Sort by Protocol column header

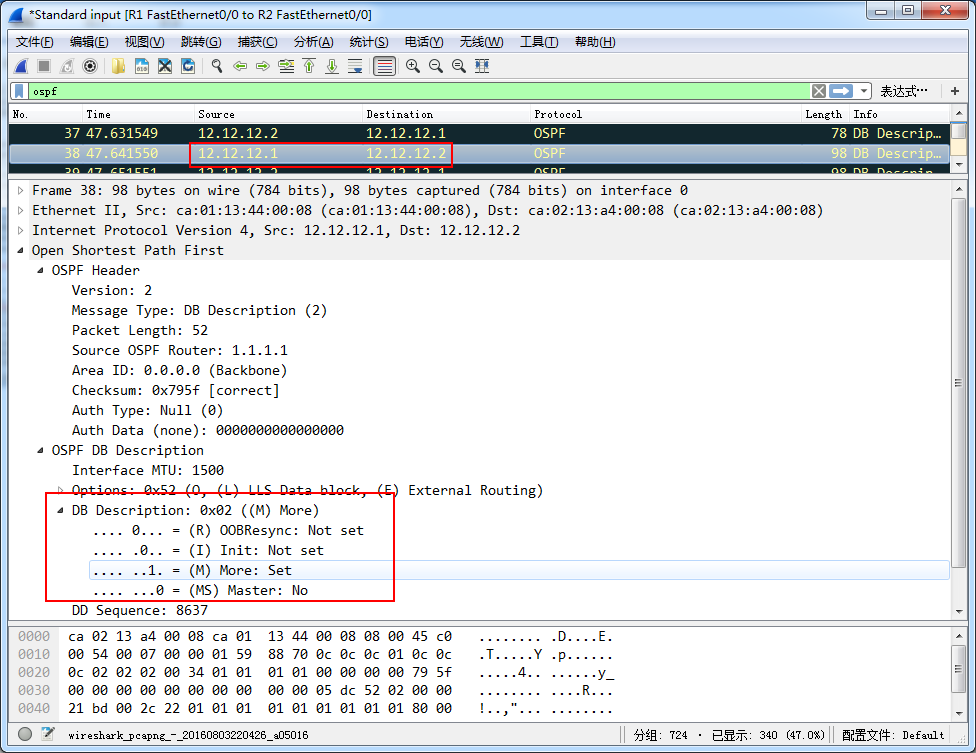[665, 115]
